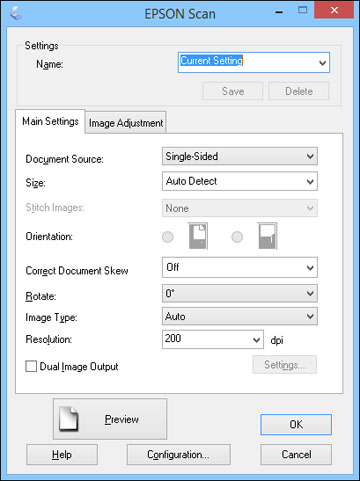This screenshot has width=360, height=481.
Task: Close the EPSON Scan window
Action: coord(334,10)
